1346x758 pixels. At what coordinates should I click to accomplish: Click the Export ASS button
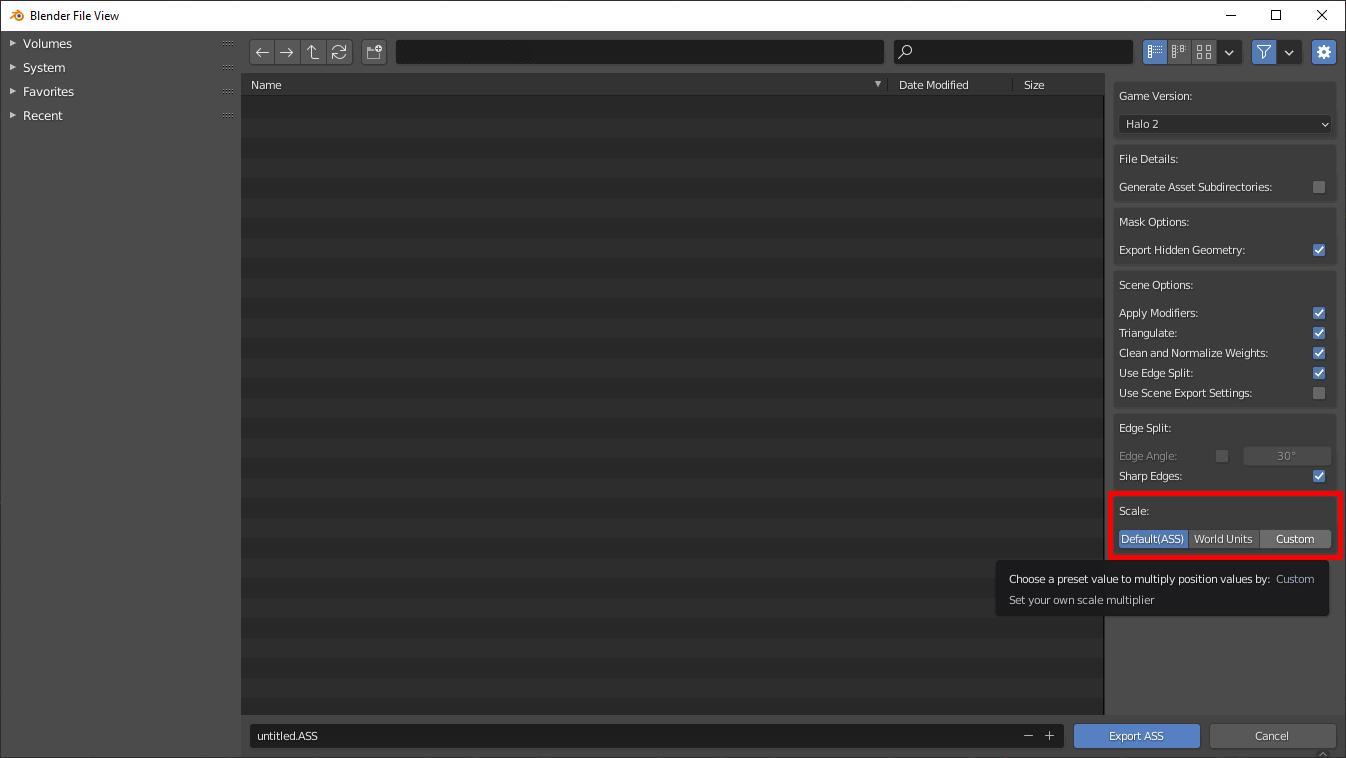pyautogui.click(x=1137, y=736)
